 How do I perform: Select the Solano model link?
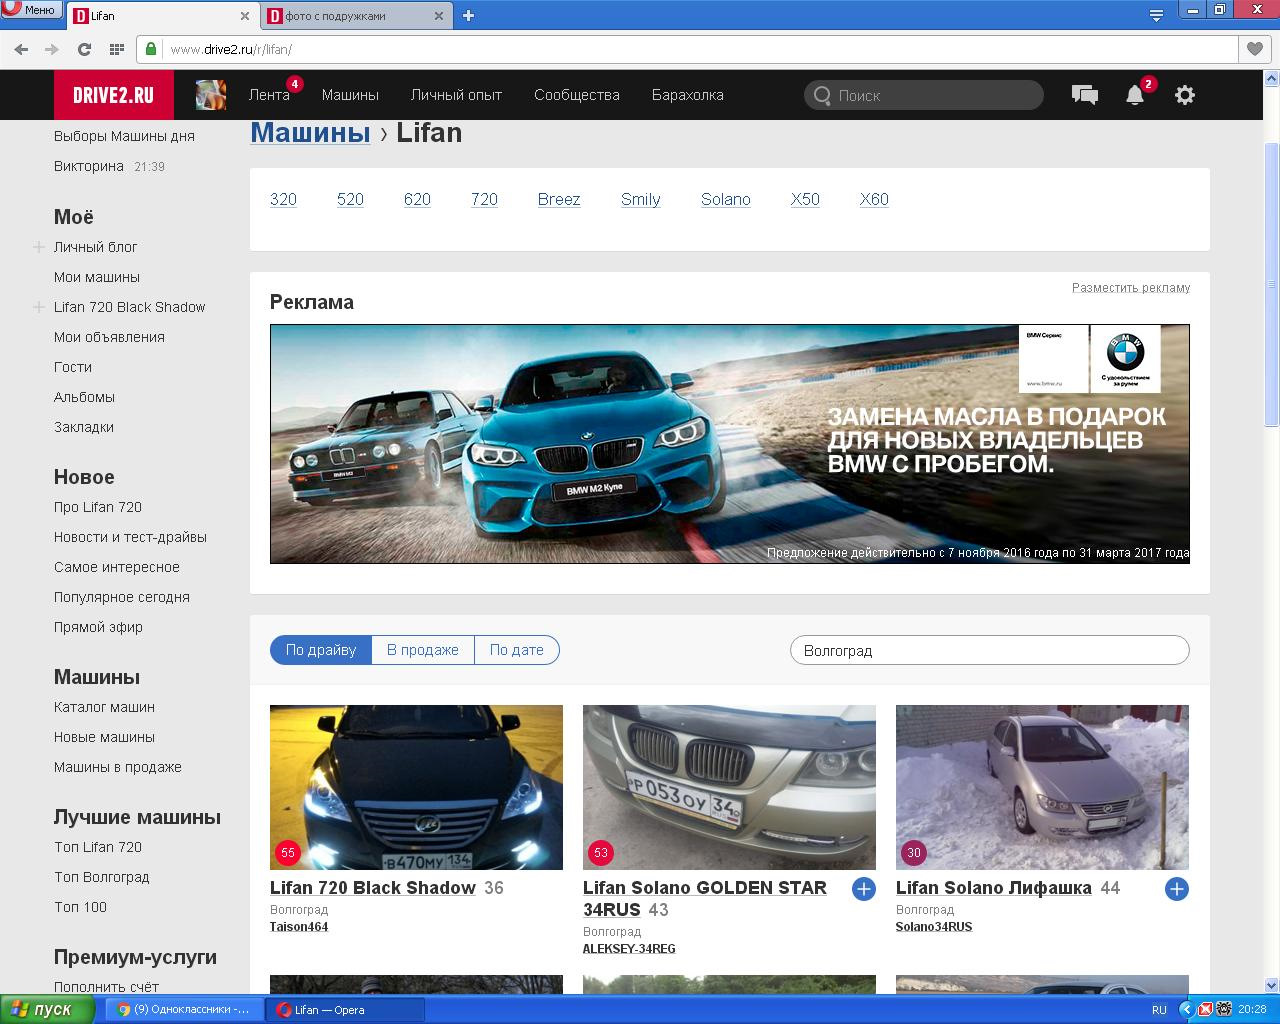click(726, 199)
